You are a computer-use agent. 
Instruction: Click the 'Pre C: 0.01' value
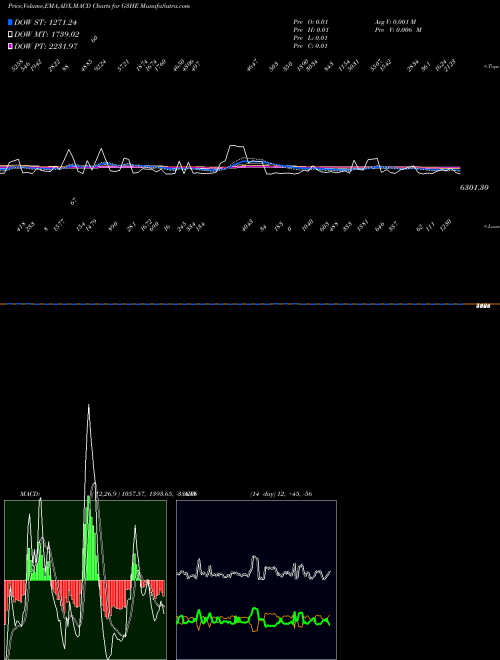[x=311, y=46]
